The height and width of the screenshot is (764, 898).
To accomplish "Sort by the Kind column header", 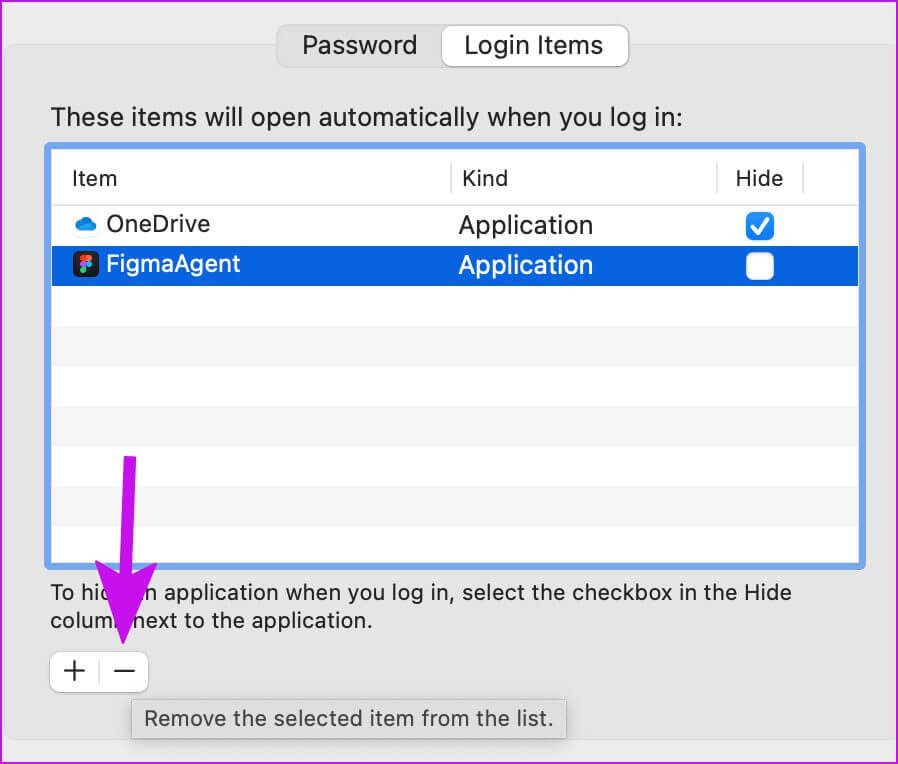I will tap(485, 179).
